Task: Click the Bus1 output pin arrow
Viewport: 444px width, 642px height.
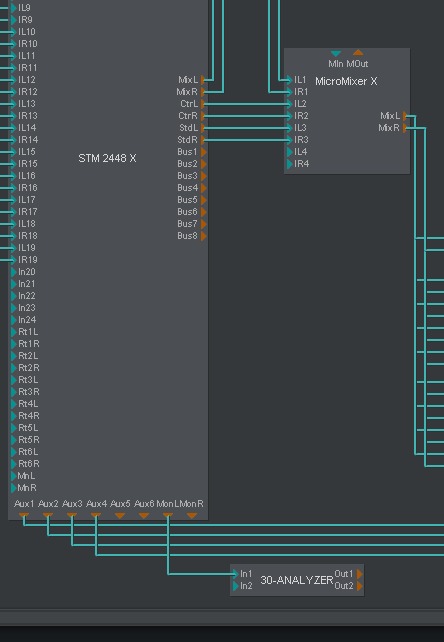Action: point(204,152)
